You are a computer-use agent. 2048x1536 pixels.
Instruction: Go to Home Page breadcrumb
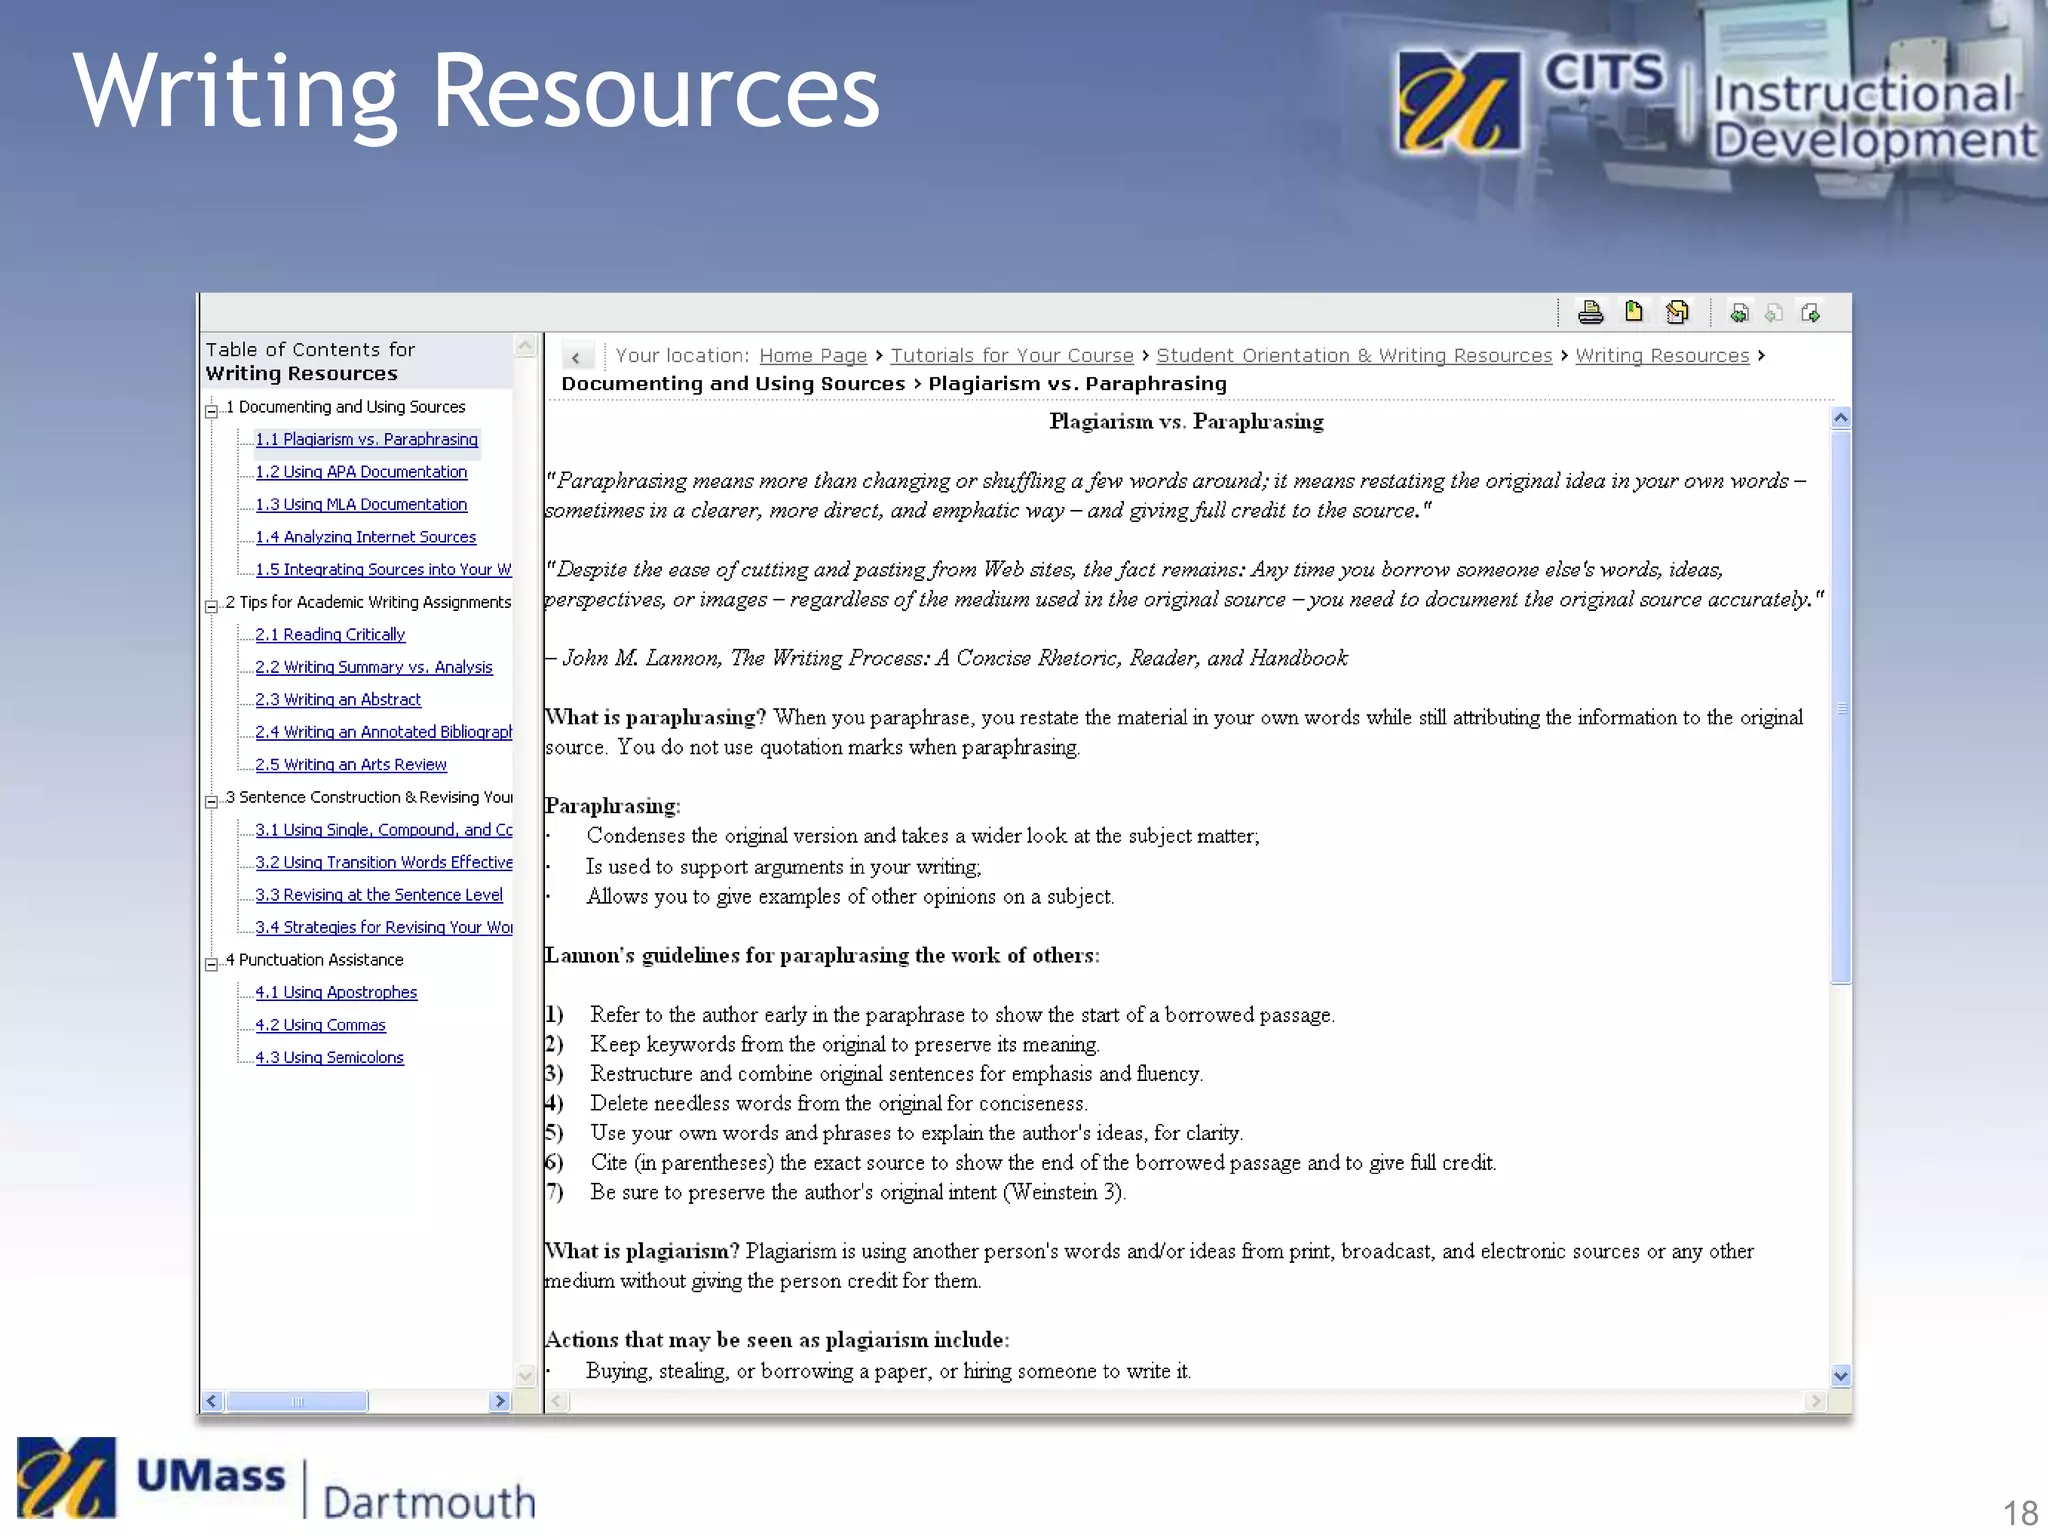coord(813,356)
